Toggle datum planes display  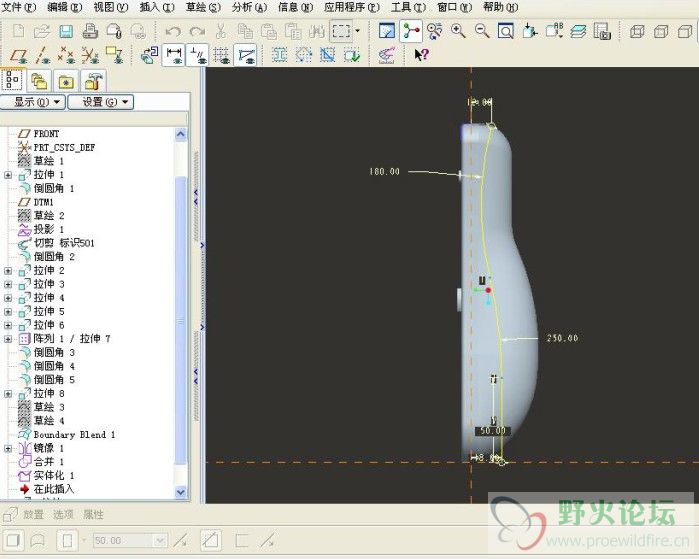pos(18,55)
